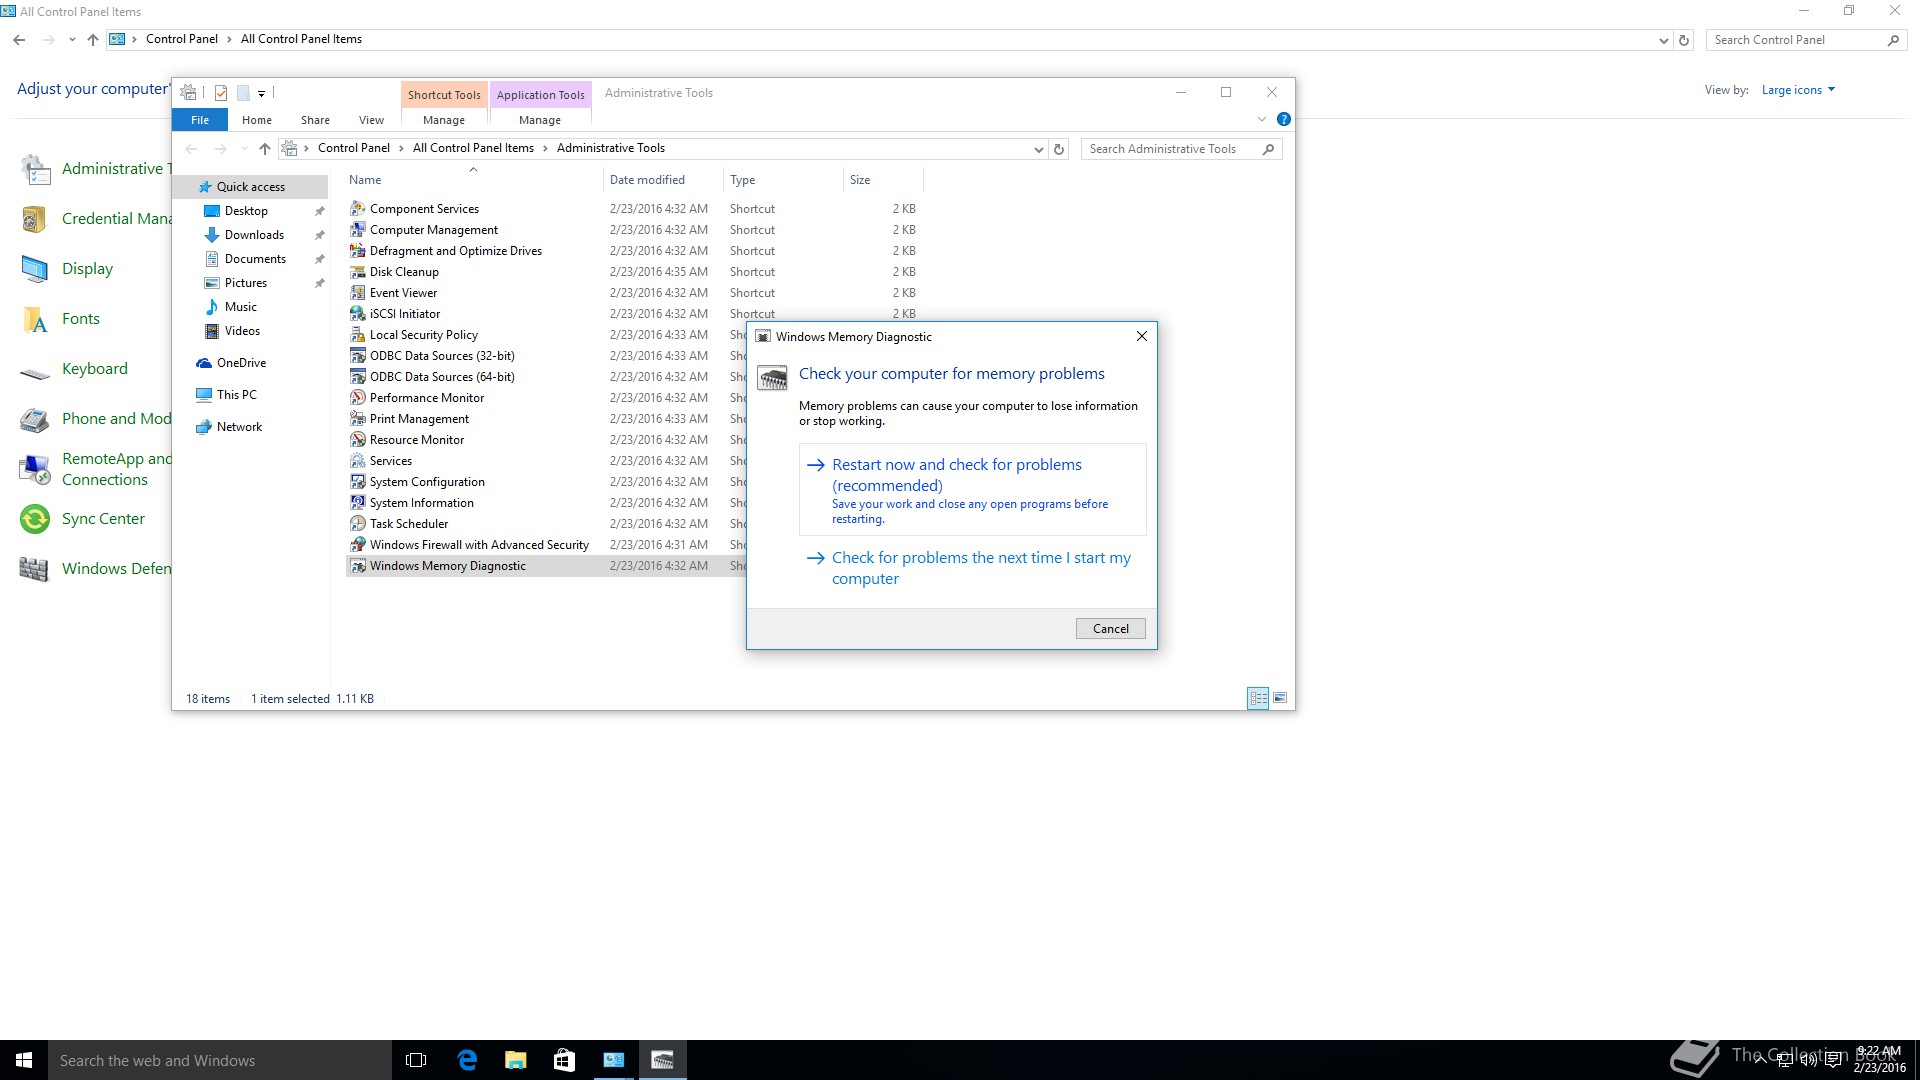Screen dimensions: 1920x1080
Task: Select Quick access in navigation pane
Action: coord(251,187)
